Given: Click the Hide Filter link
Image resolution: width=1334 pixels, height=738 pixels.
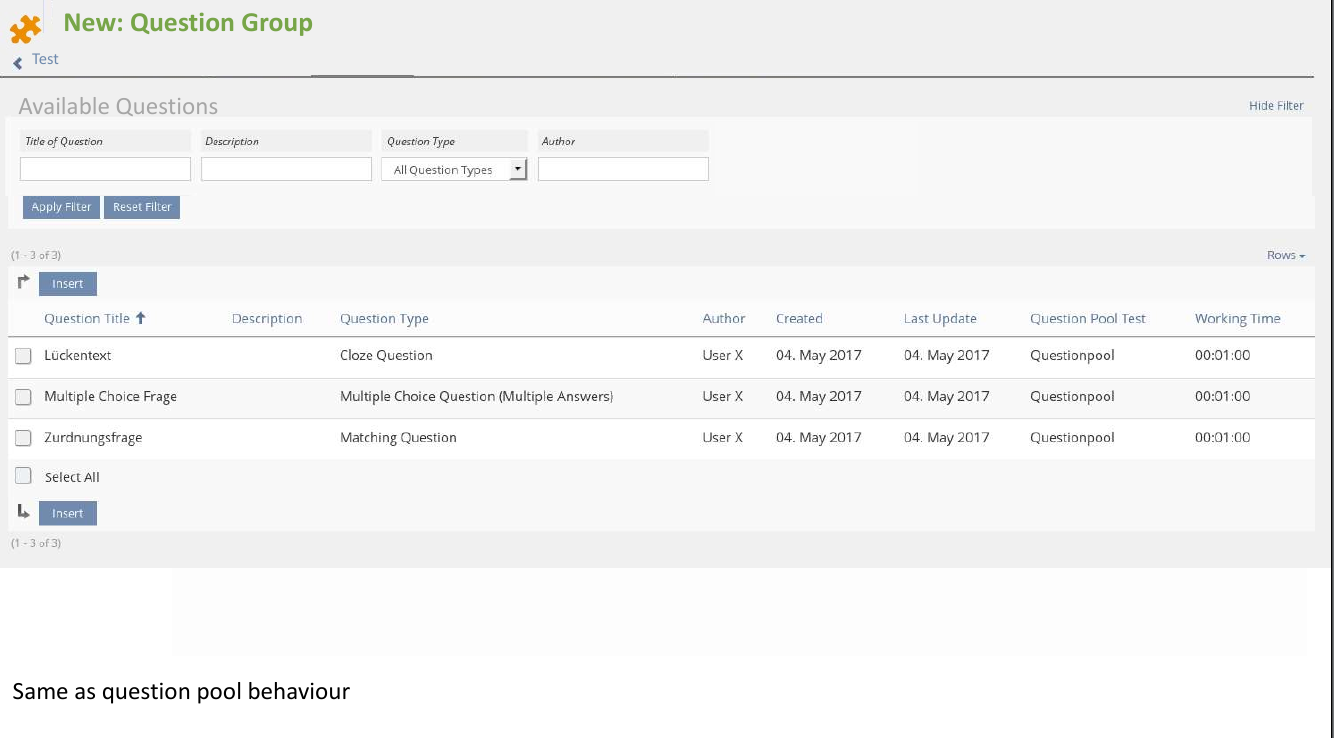Looking at the screenshot, I should pyautogui.click(x=1275, y=106).
